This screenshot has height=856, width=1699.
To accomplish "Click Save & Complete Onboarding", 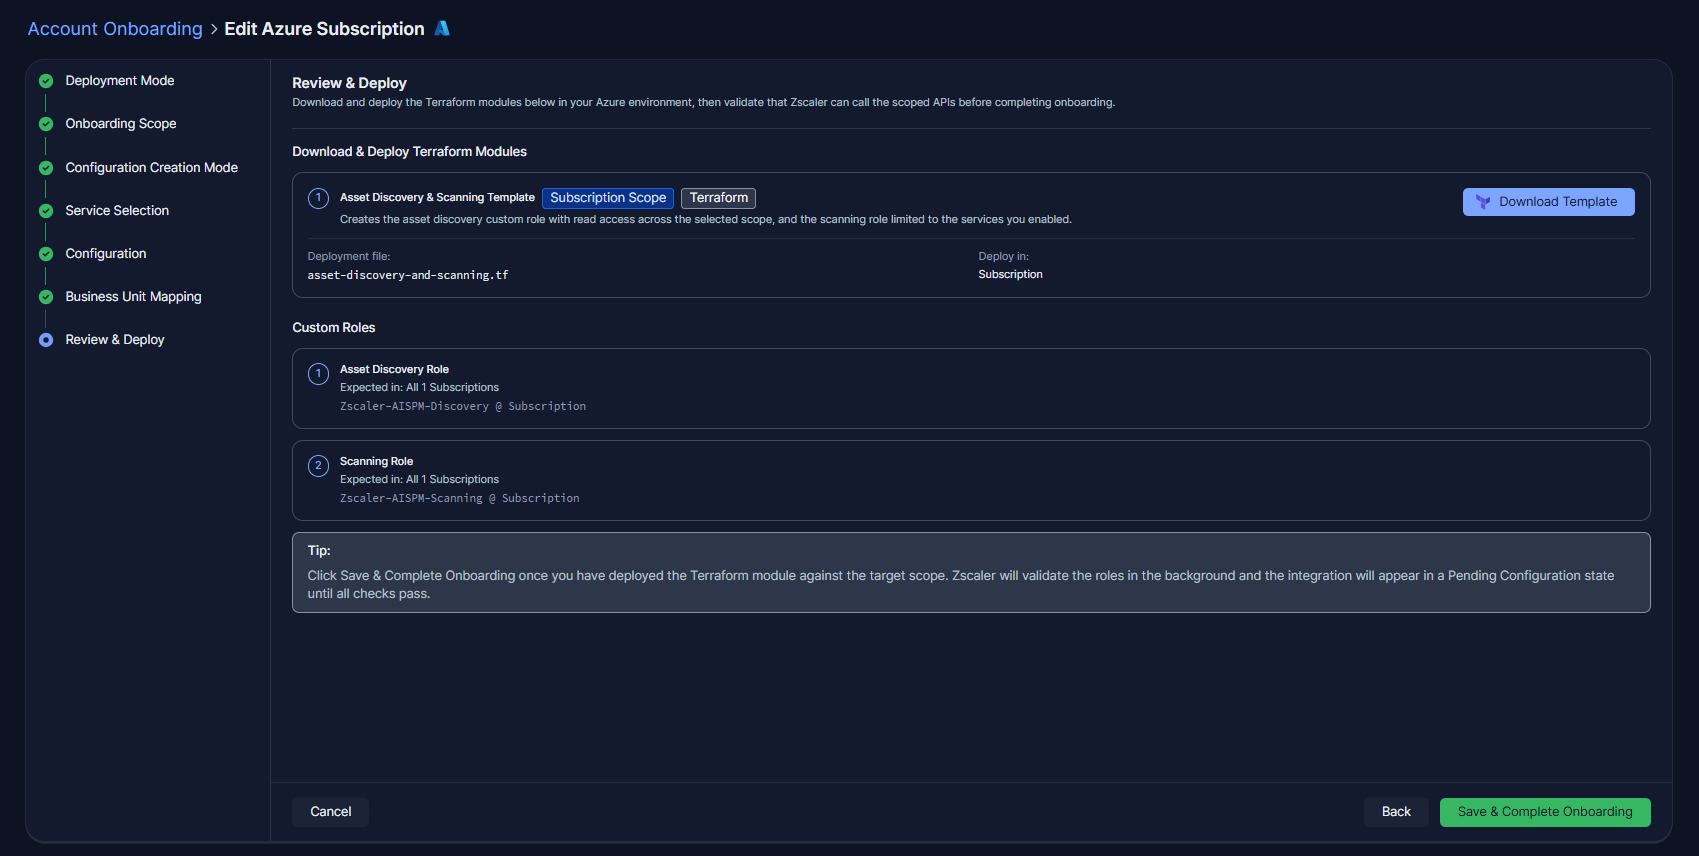I will point(1545,812).
